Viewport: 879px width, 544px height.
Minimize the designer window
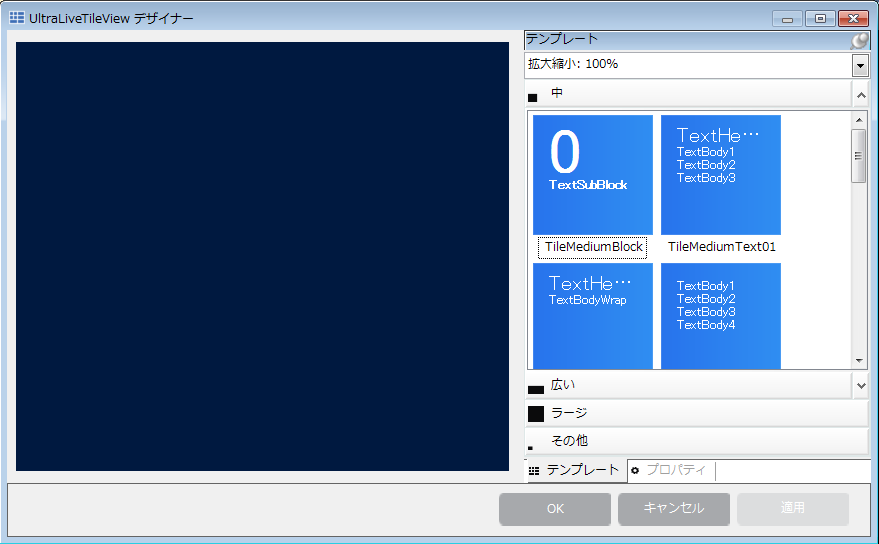coord(787,19)
